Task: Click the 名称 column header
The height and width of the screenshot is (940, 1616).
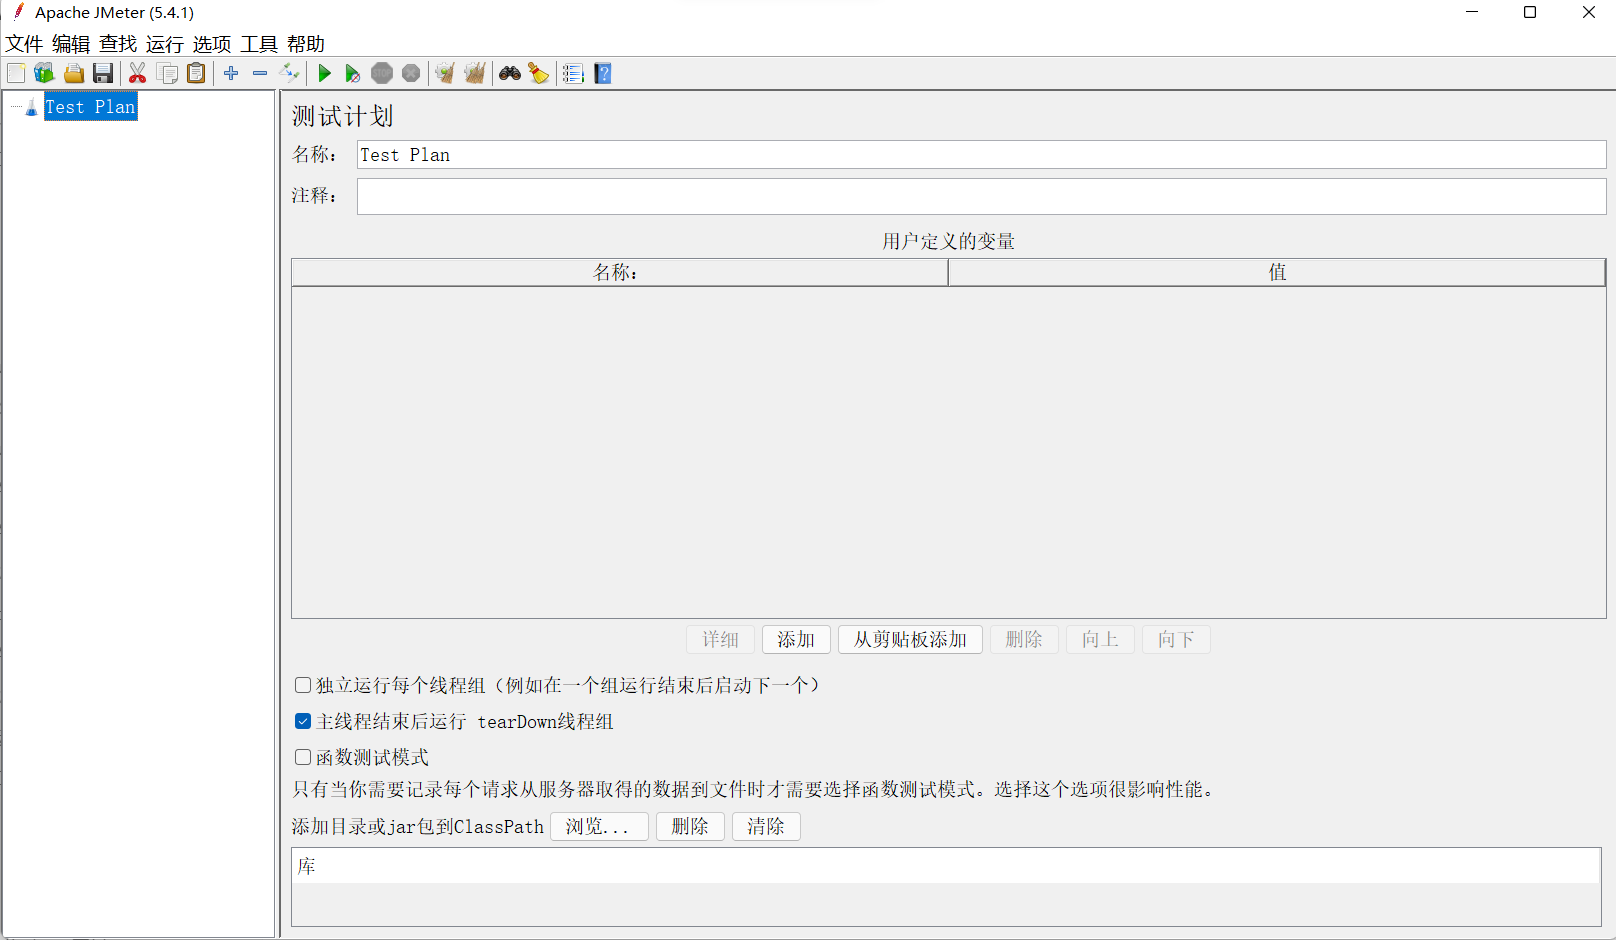Action: click(620, 272)
